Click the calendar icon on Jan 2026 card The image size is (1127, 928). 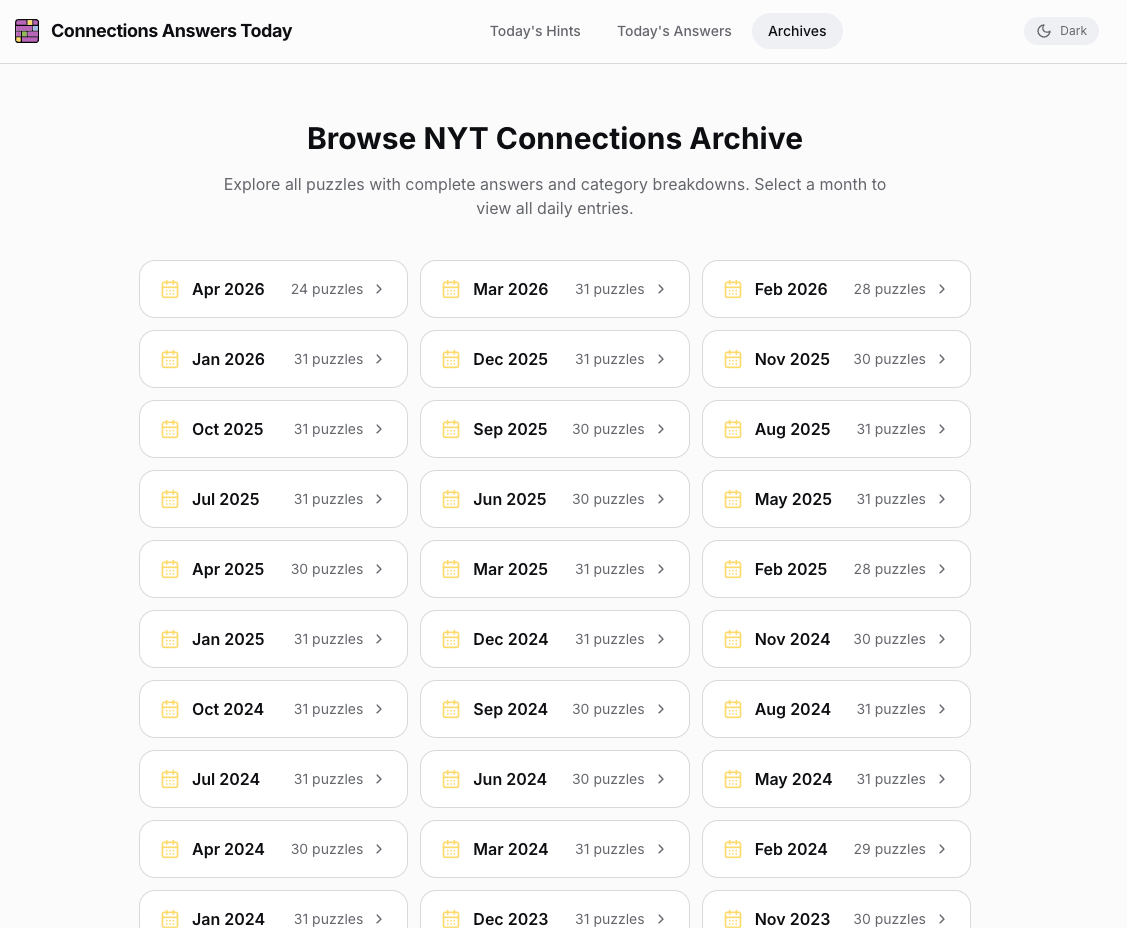click(170, 359)
